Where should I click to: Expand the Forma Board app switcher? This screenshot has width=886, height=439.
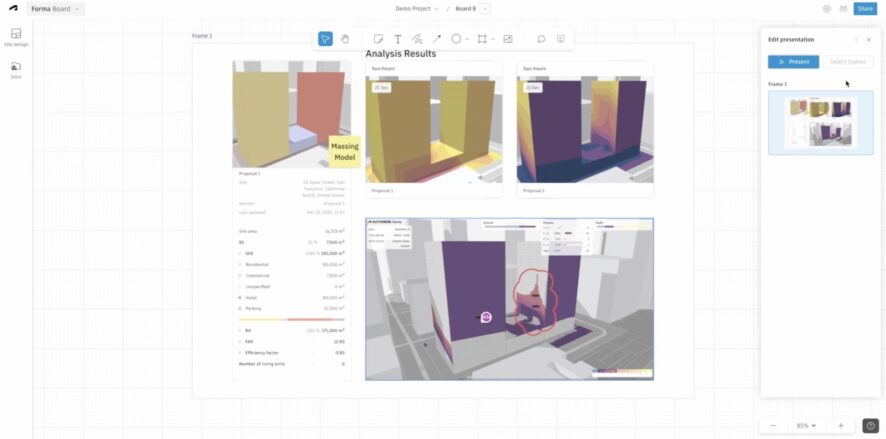click(x=55, y=8)
